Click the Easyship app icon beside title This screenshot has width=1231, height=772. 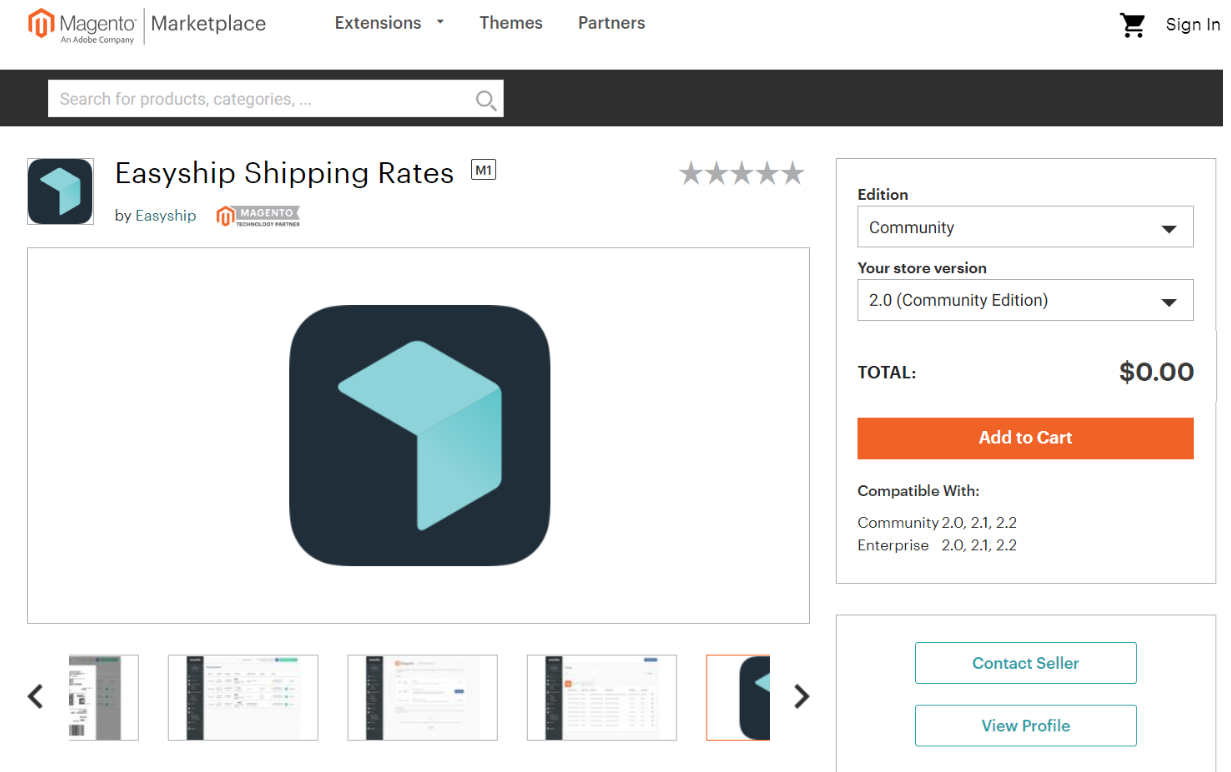tap(60, 191)
